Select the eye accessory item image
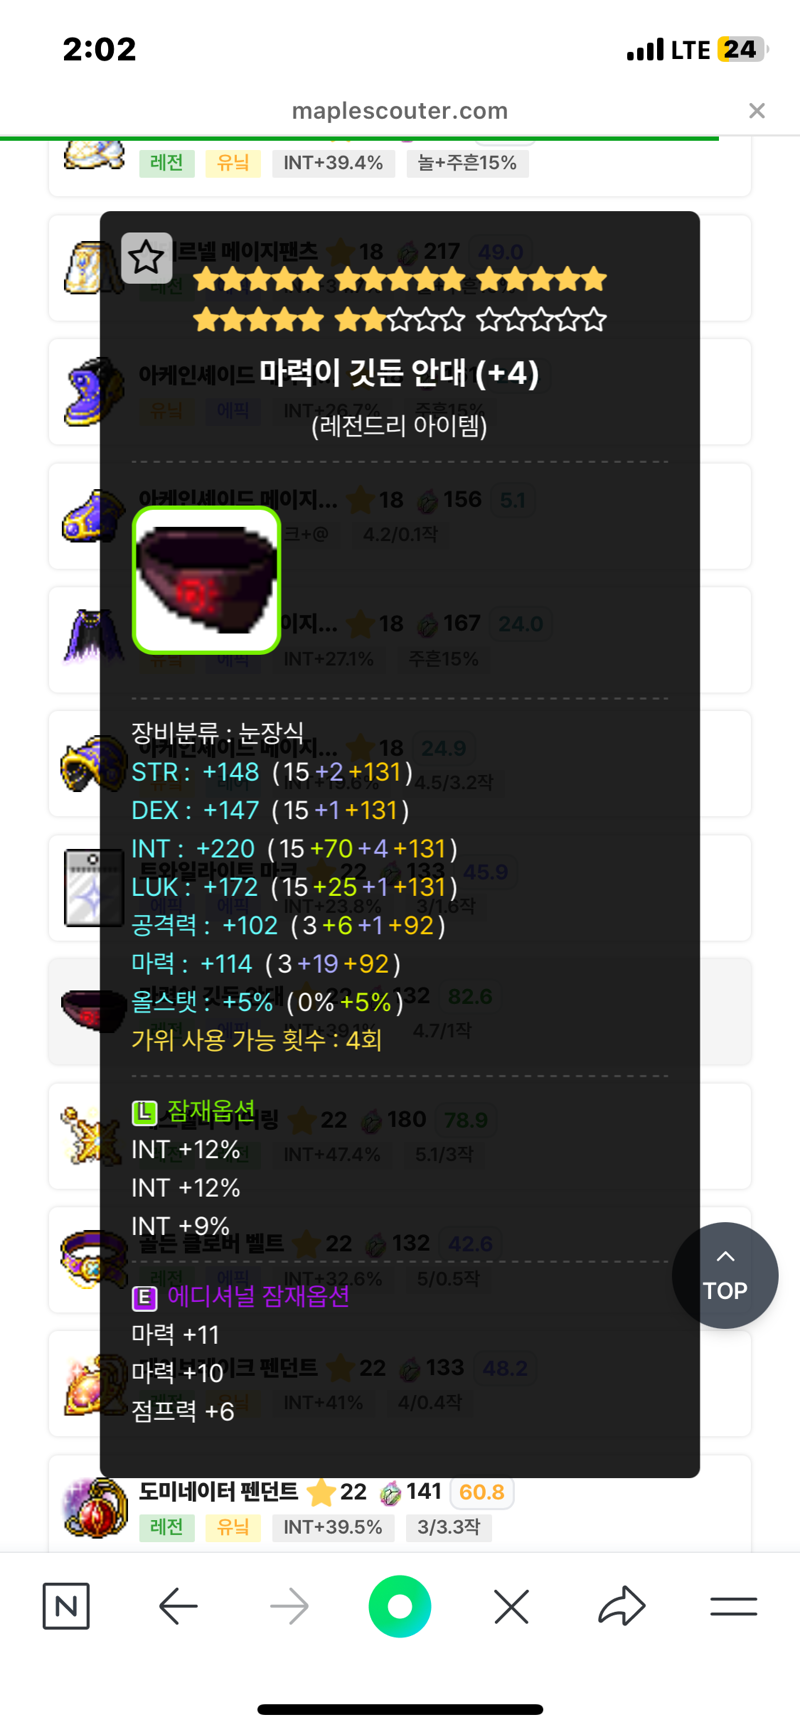The image size is (800, 1732). click(x=206, y=580)
